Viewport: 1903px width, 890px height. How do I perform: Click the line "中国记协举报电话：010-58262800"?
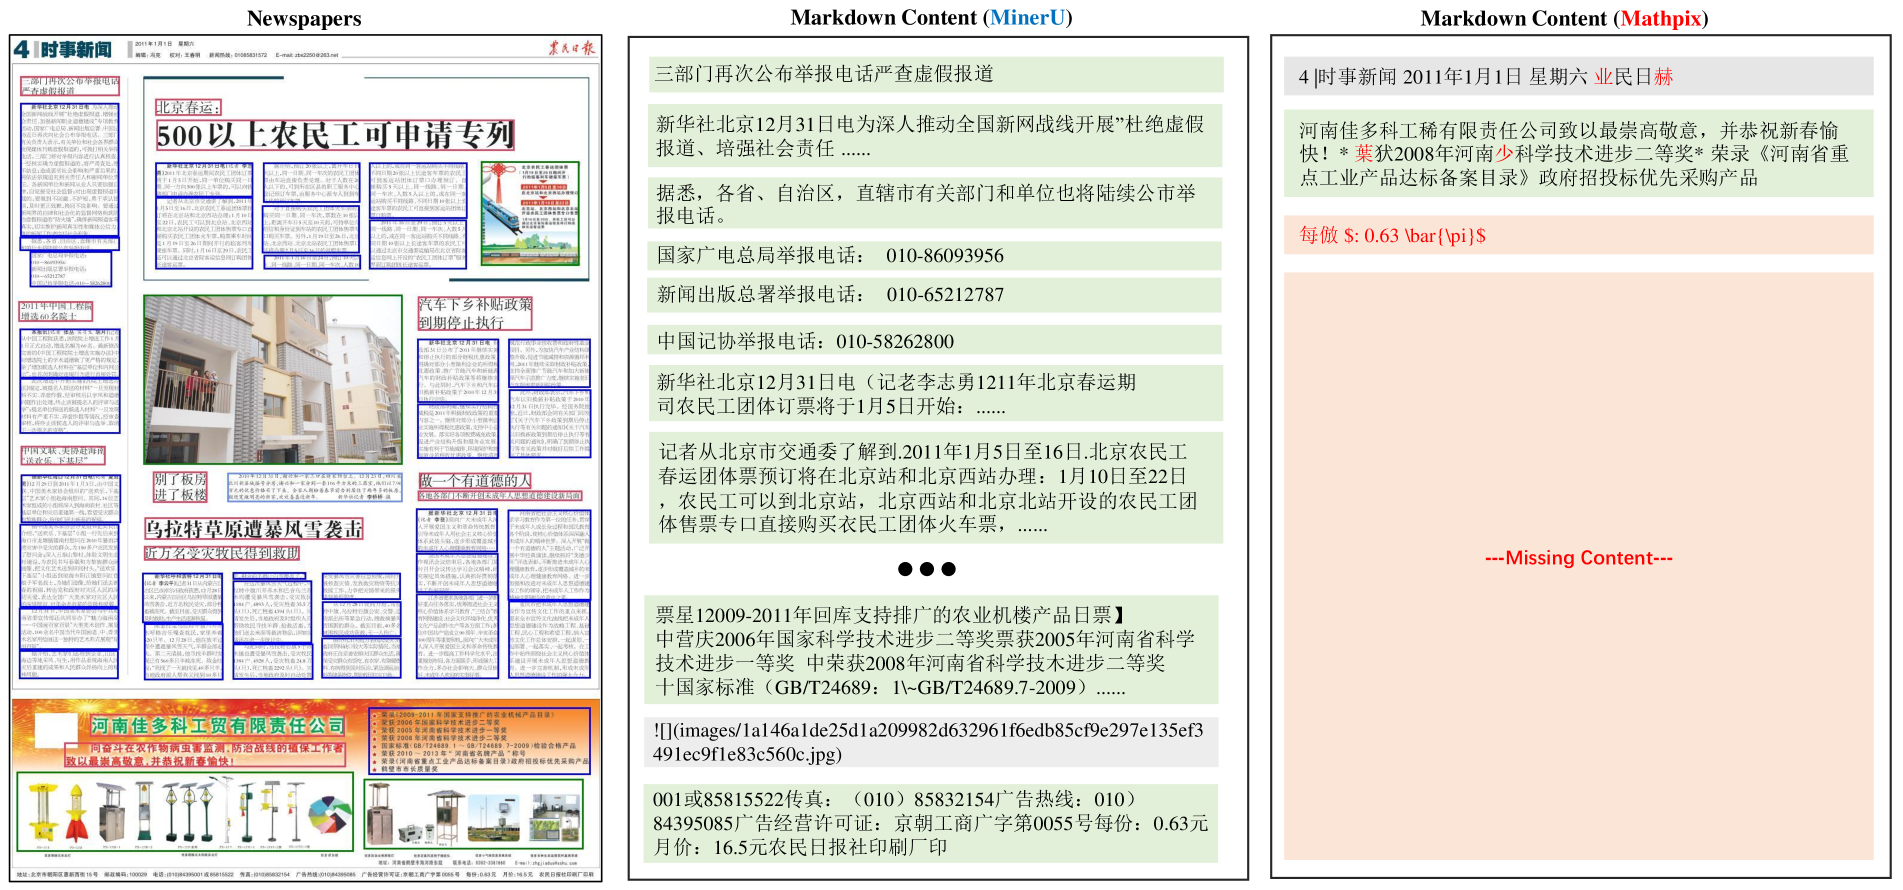[935, 341]
